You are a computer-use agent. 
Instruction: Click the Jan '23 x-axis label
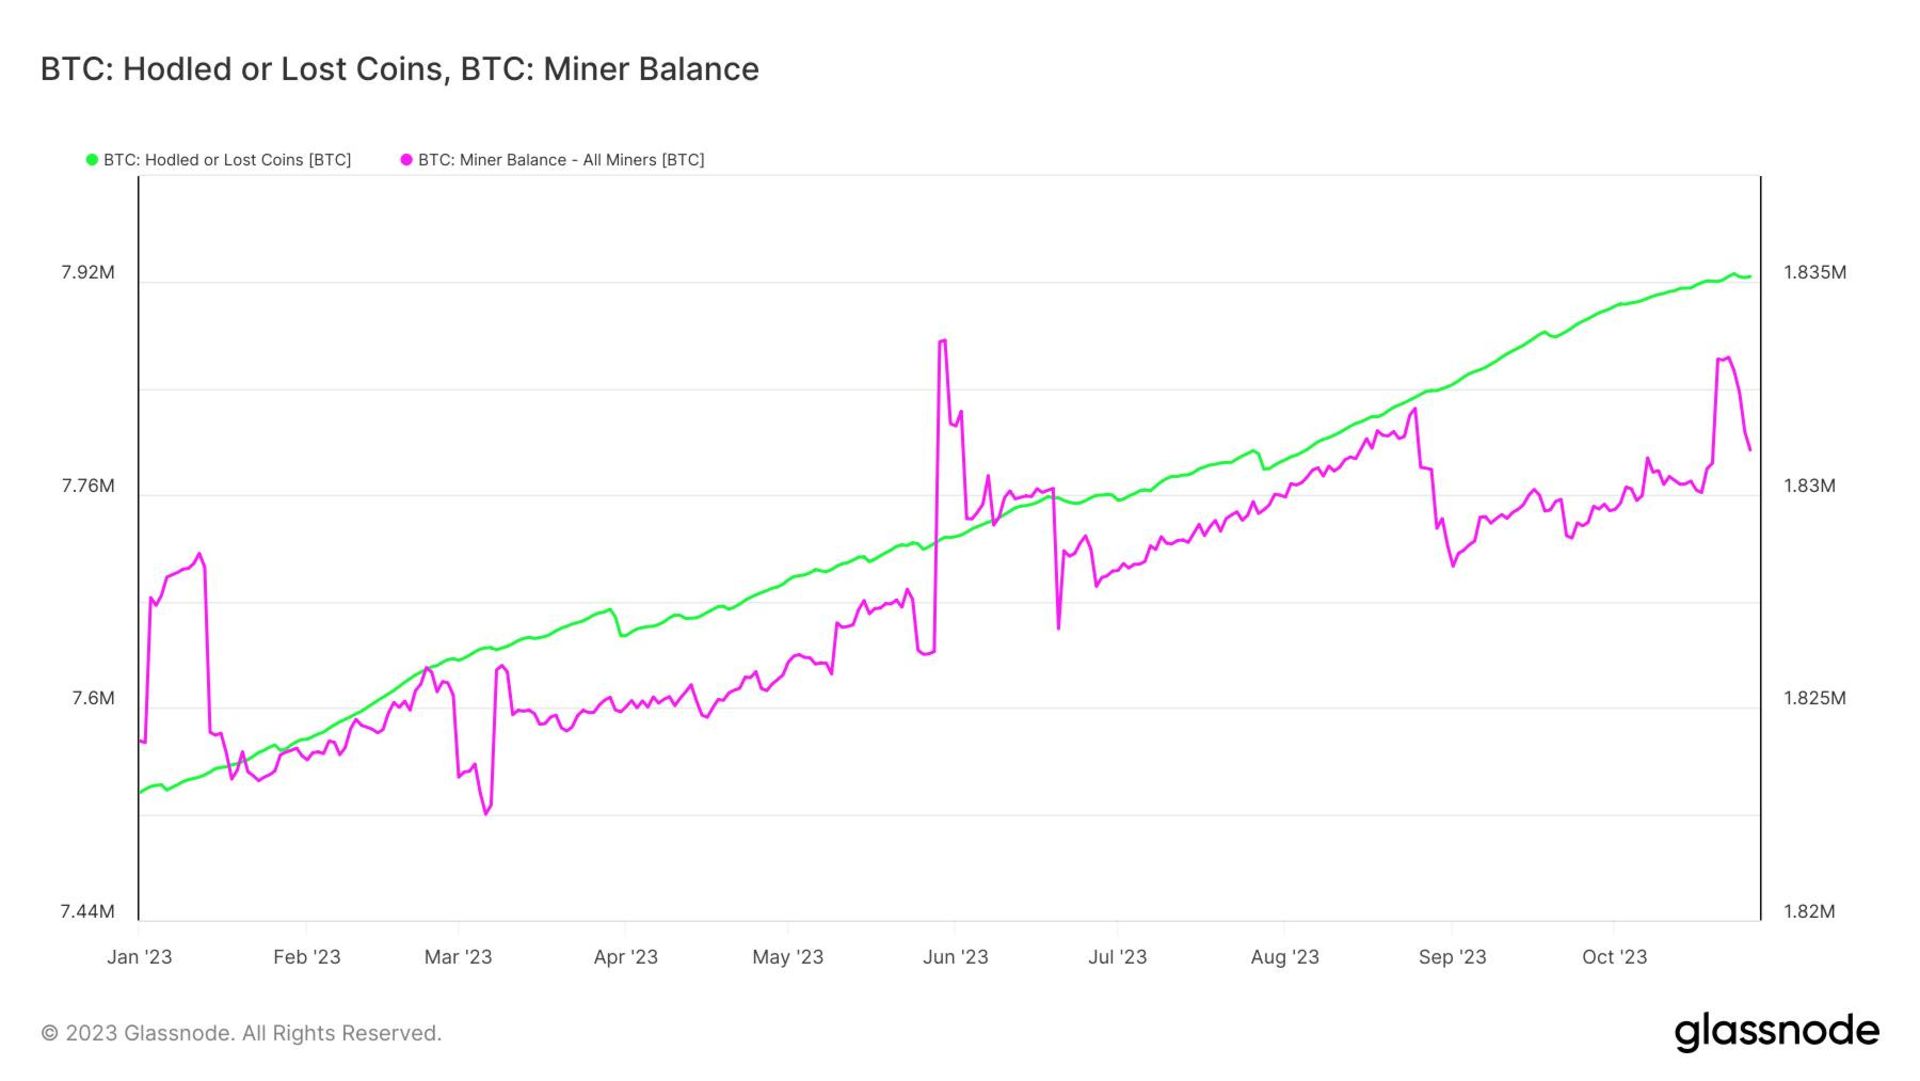click(139, 957)
